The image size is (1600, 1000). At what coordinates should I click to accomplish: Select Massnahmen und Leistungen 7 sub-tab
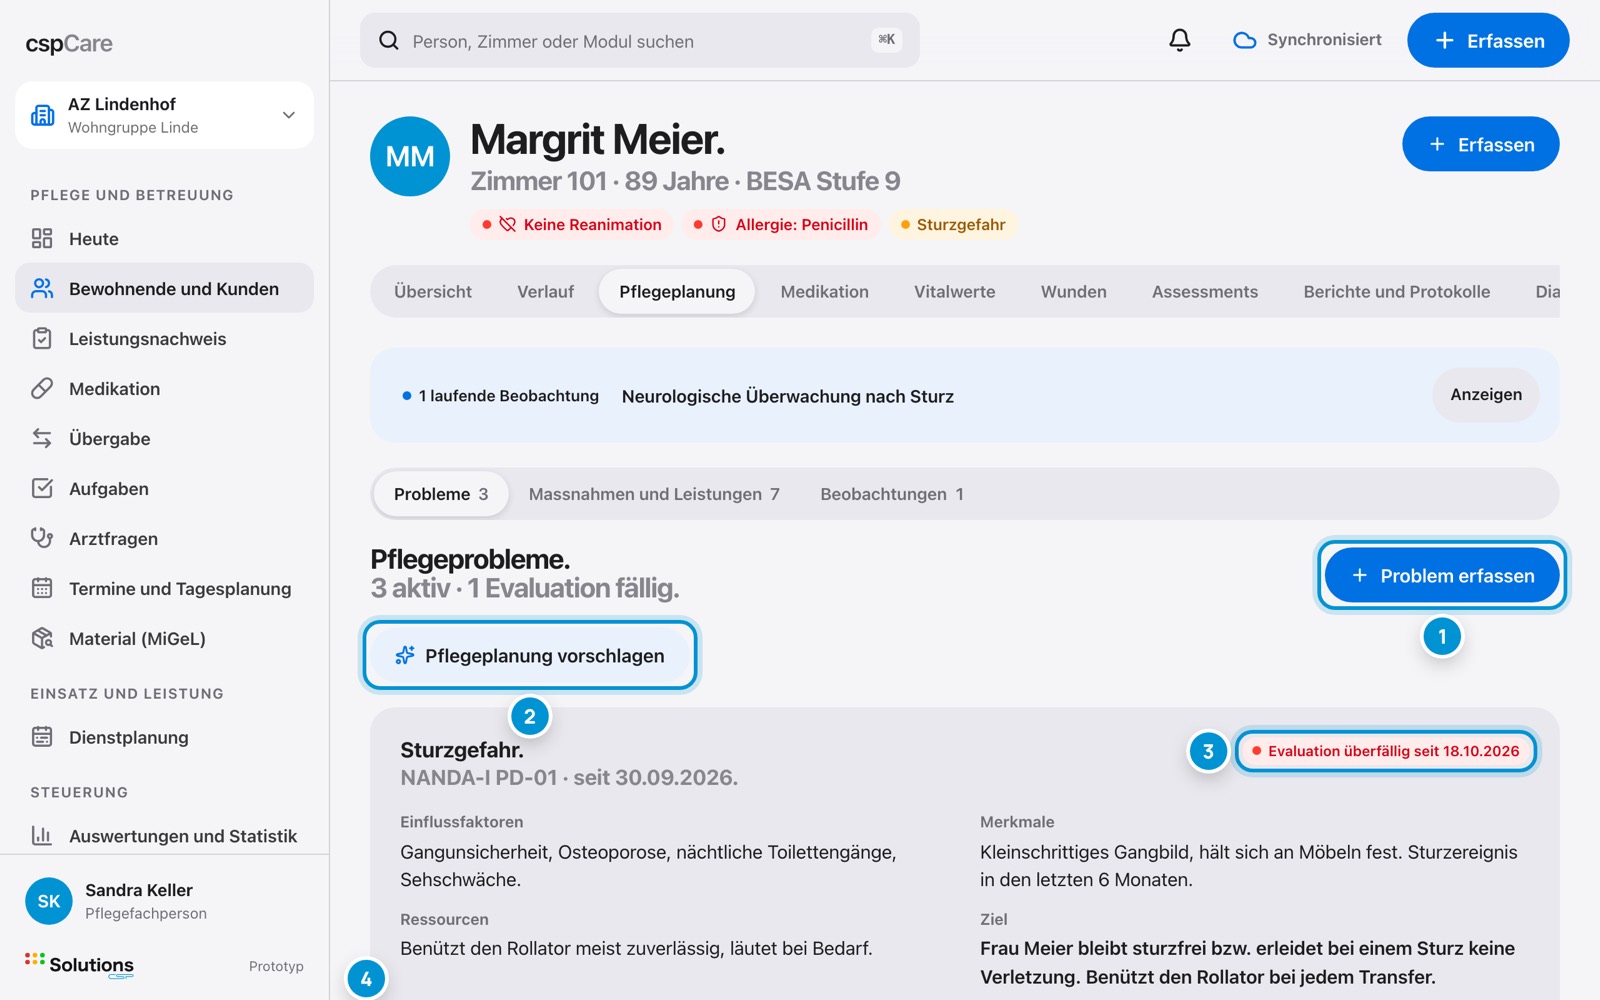coord(654,494)
